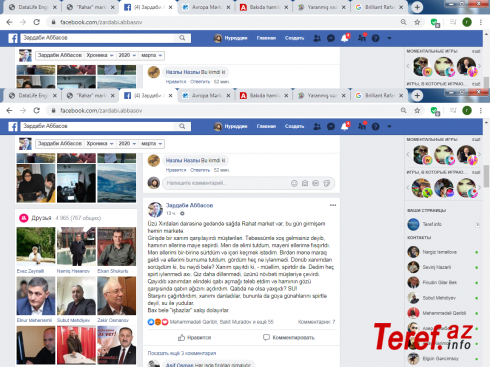Click the search magnifier in lower Facebook bar
This screenshot has height=367, width=490.
(x=182, y=126)
